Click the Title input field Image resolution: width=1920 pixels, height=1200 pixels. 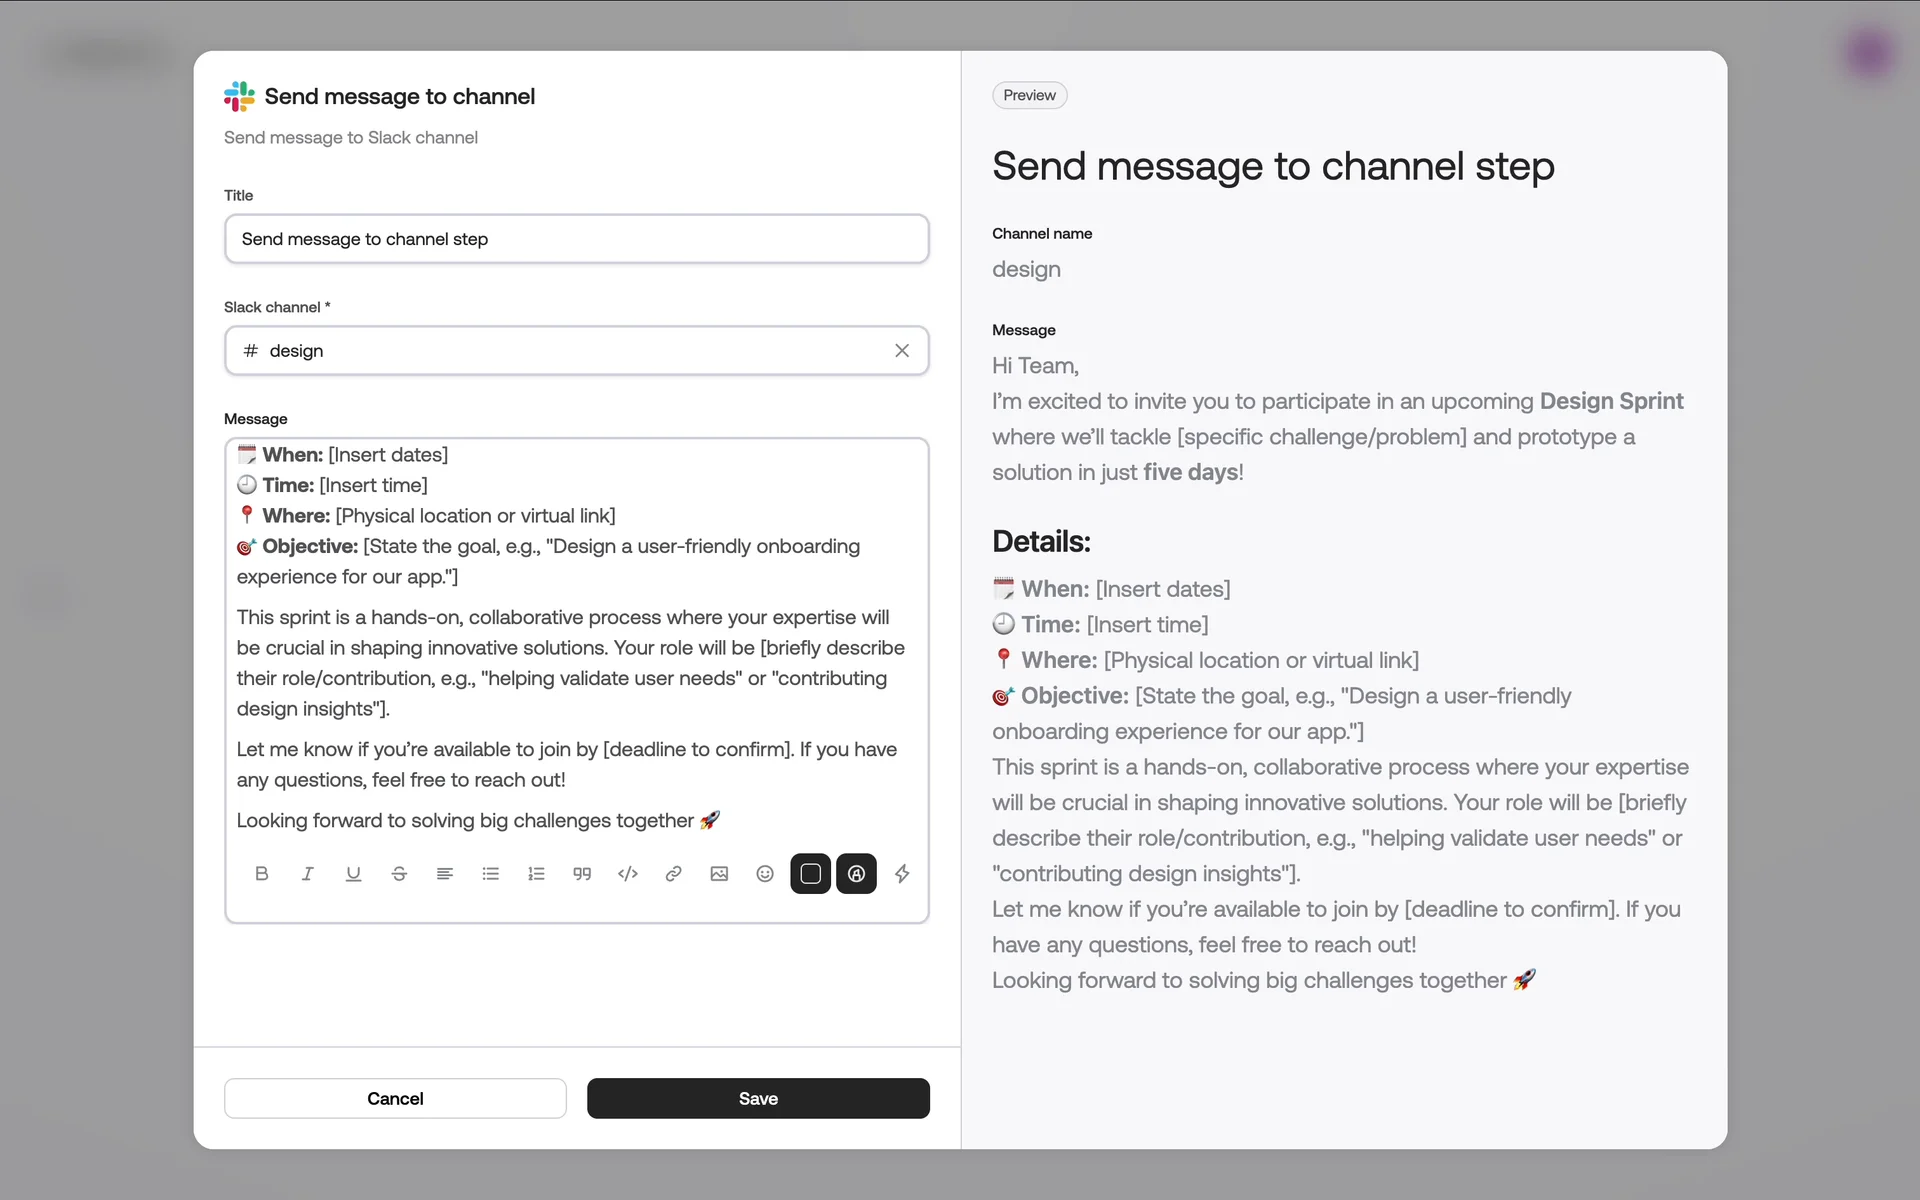coord(576,239)
